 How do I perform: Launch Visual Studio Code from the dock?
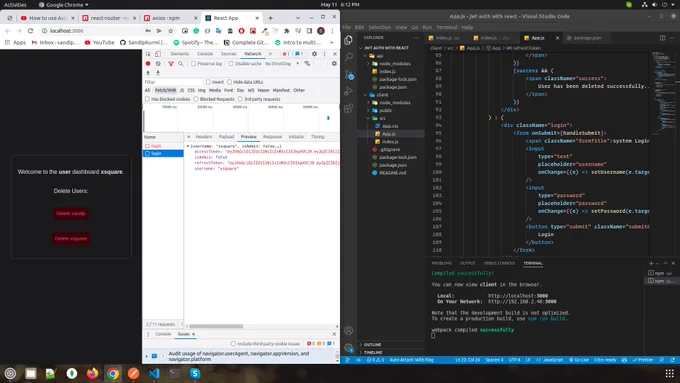pyautogui.click(x=154, y=373)
